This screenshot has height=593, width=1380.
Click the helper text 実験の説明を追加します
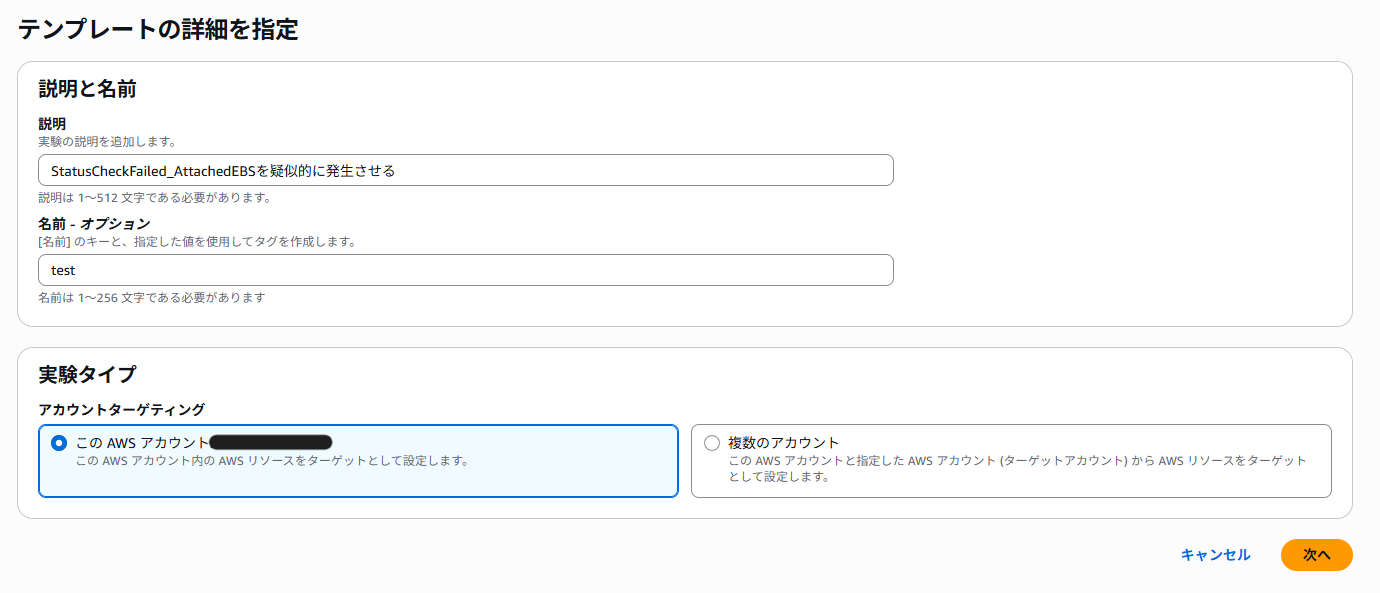[x=107, y=142]
